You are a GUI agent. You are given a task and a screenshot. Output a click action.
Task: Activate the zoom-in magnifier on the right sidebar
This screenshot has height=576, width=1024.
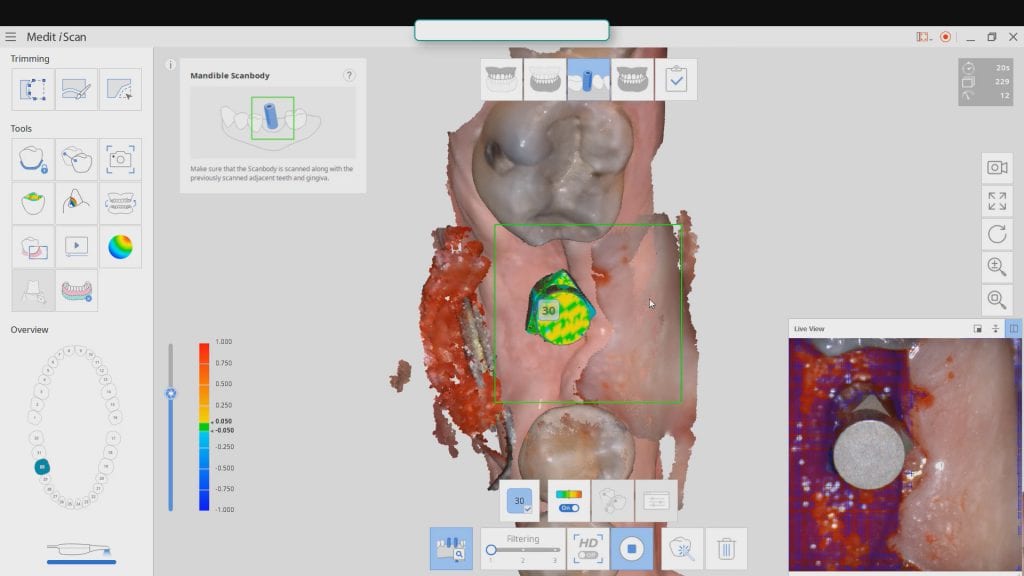tap(996, 267)
